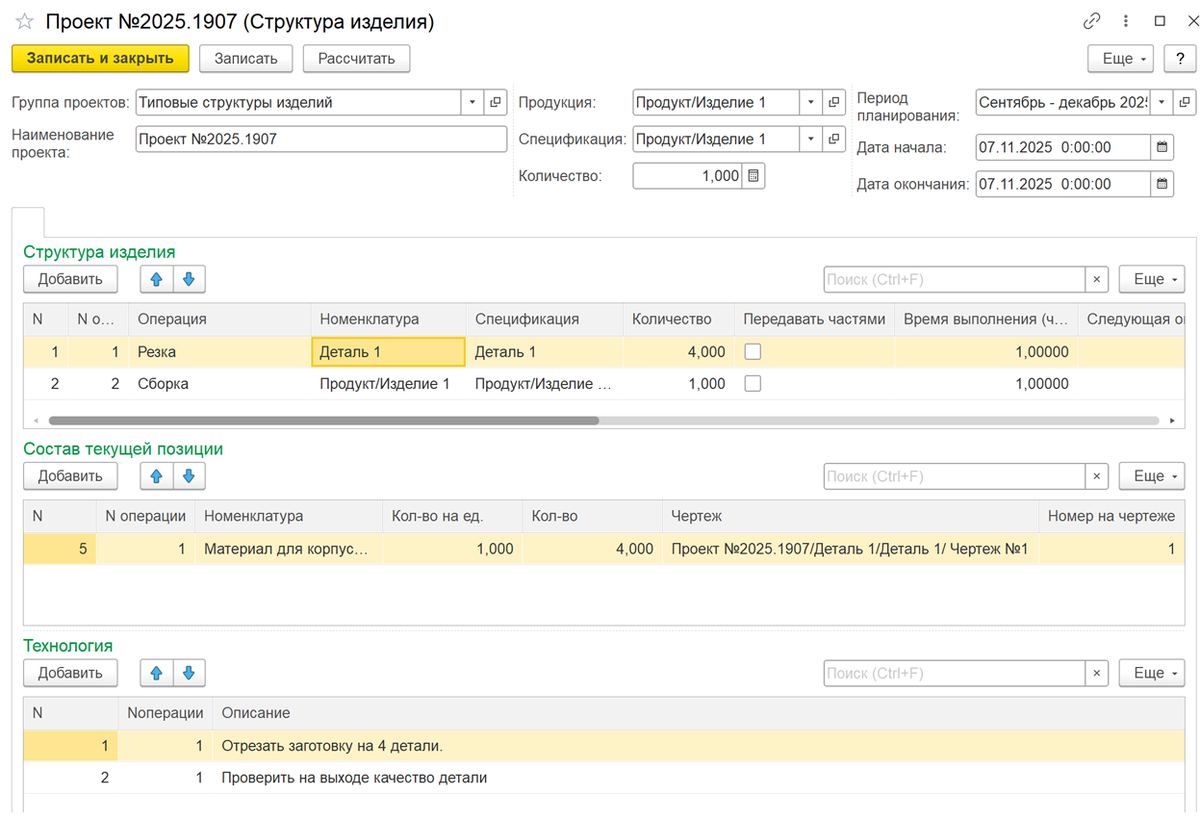Click the chain link icon in the title bar
The width and height of the screenshot is (1200, 820).
coord(1091,21)
